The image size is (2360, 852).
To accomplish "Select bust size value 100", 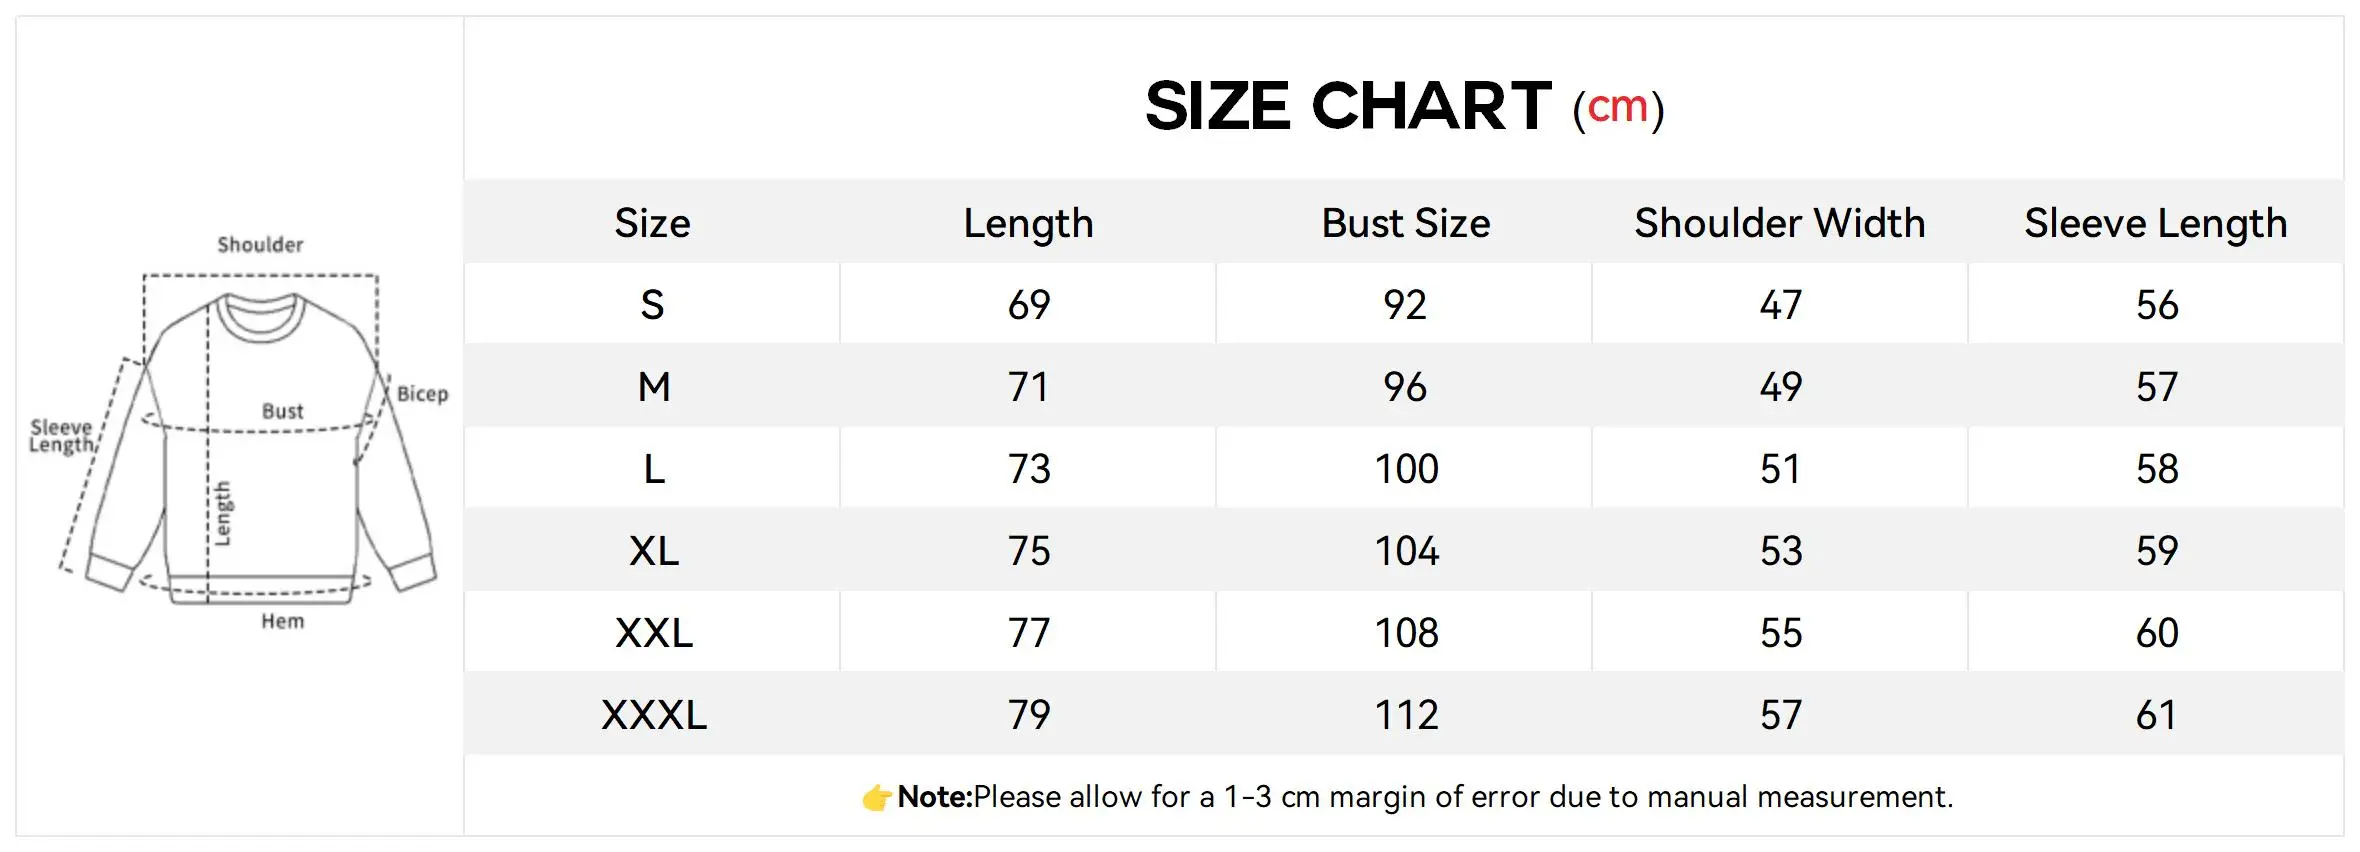I will pos(1406,469).
